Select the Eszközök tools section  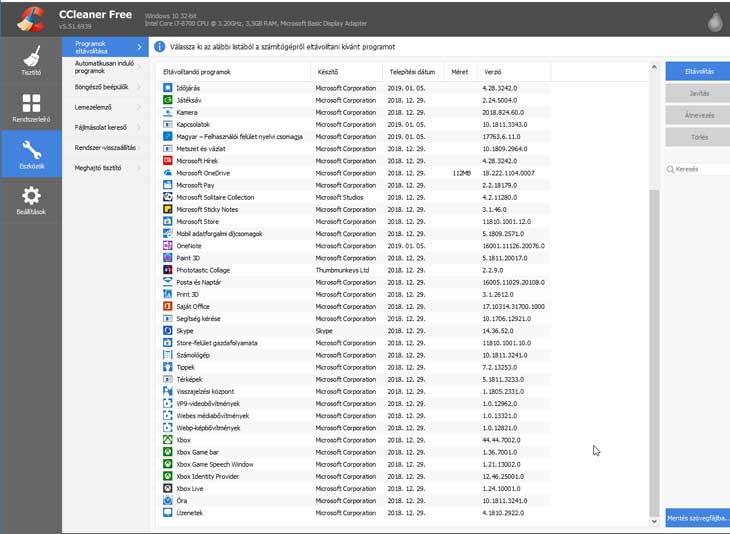point(31,154)
